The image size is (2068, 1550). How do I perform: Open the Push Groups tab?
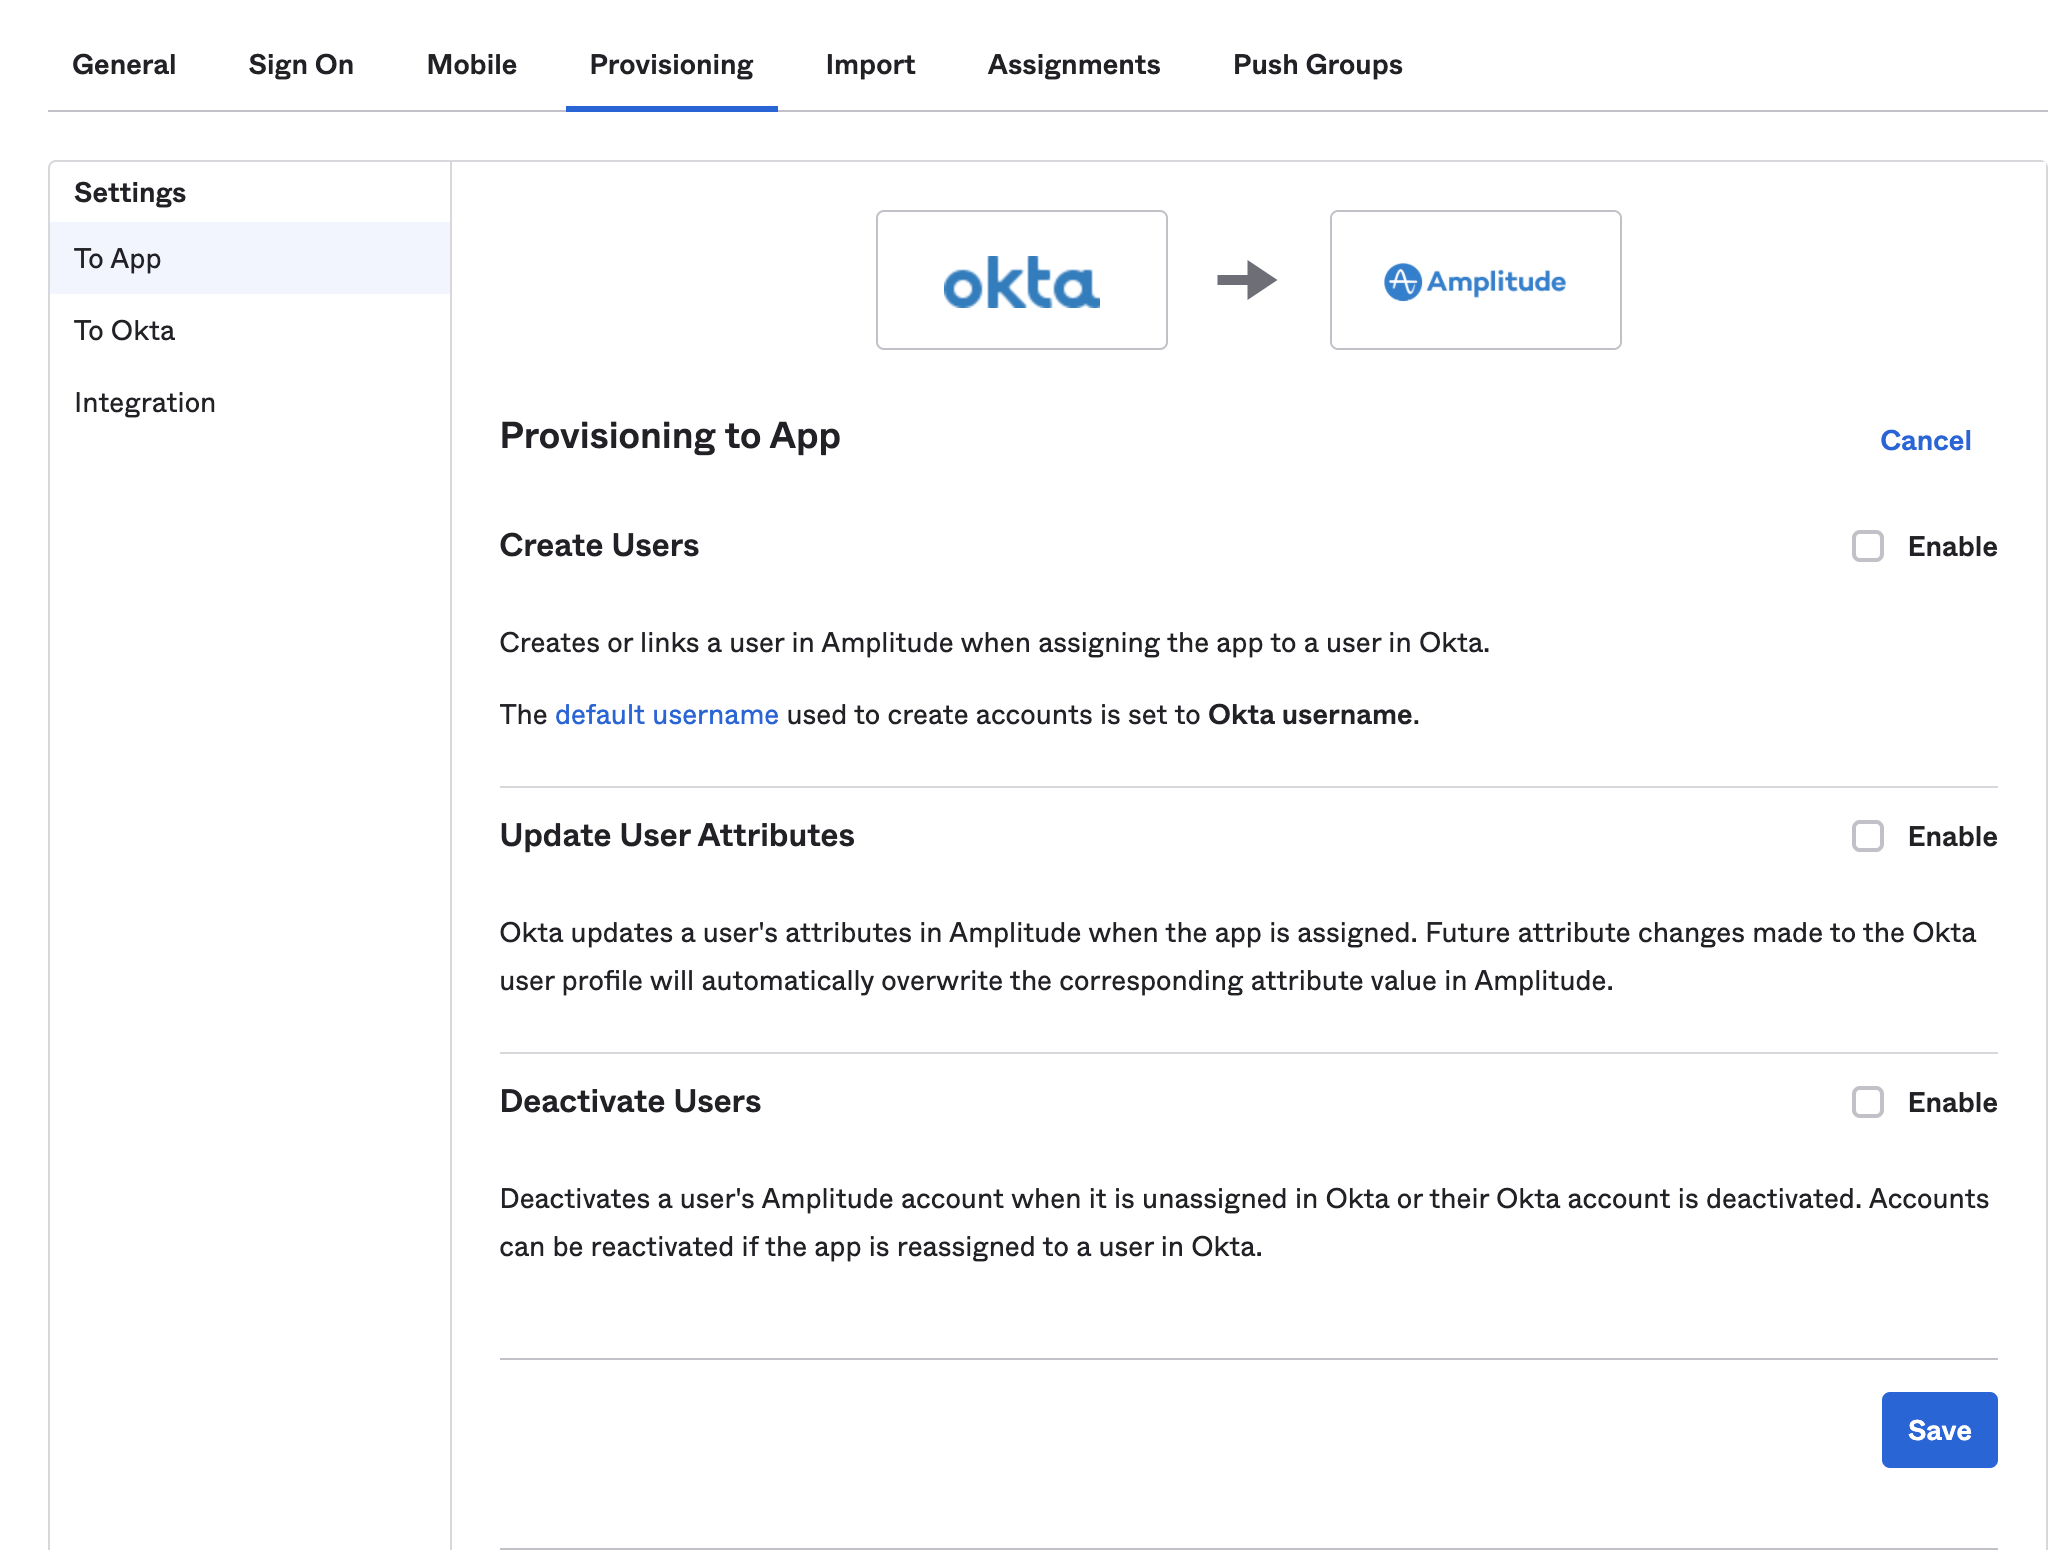(x=1317, y=65)
